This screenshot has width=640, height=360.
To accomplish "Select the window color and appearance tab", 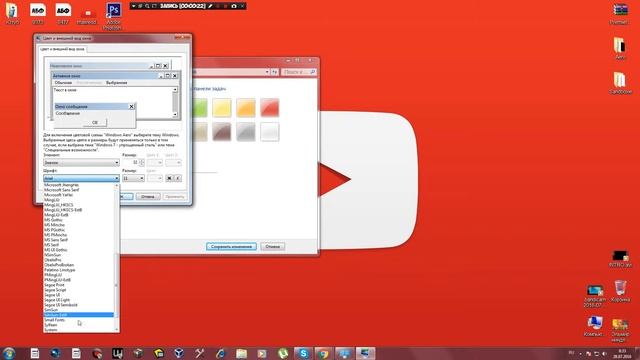I will pyautogui.click(x=63, y=49).
